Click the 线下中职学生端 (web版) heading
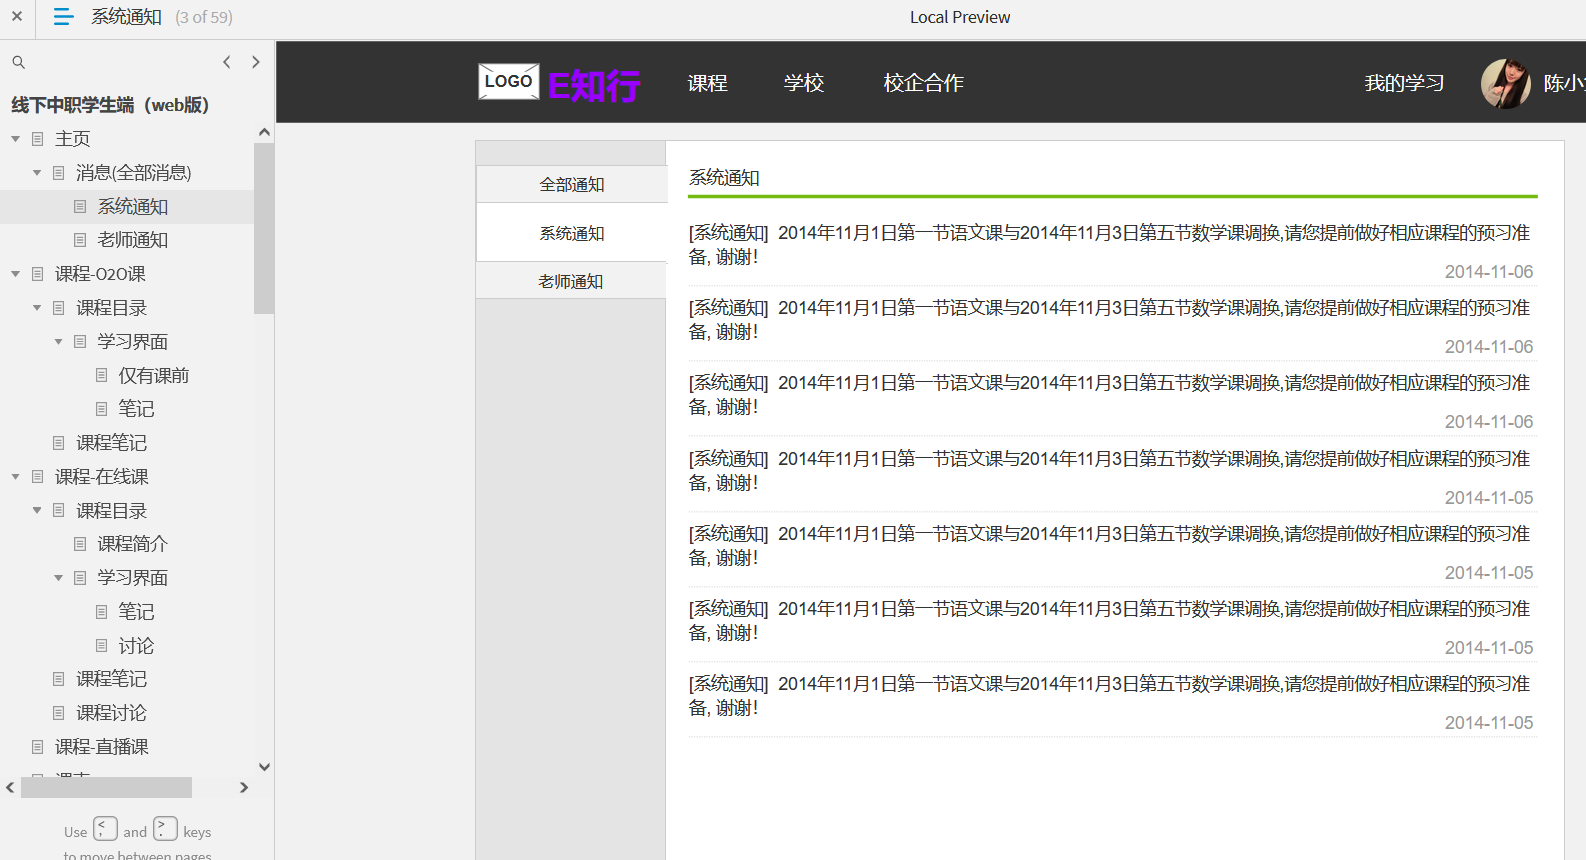1586x860 pixels. (110, 105)
